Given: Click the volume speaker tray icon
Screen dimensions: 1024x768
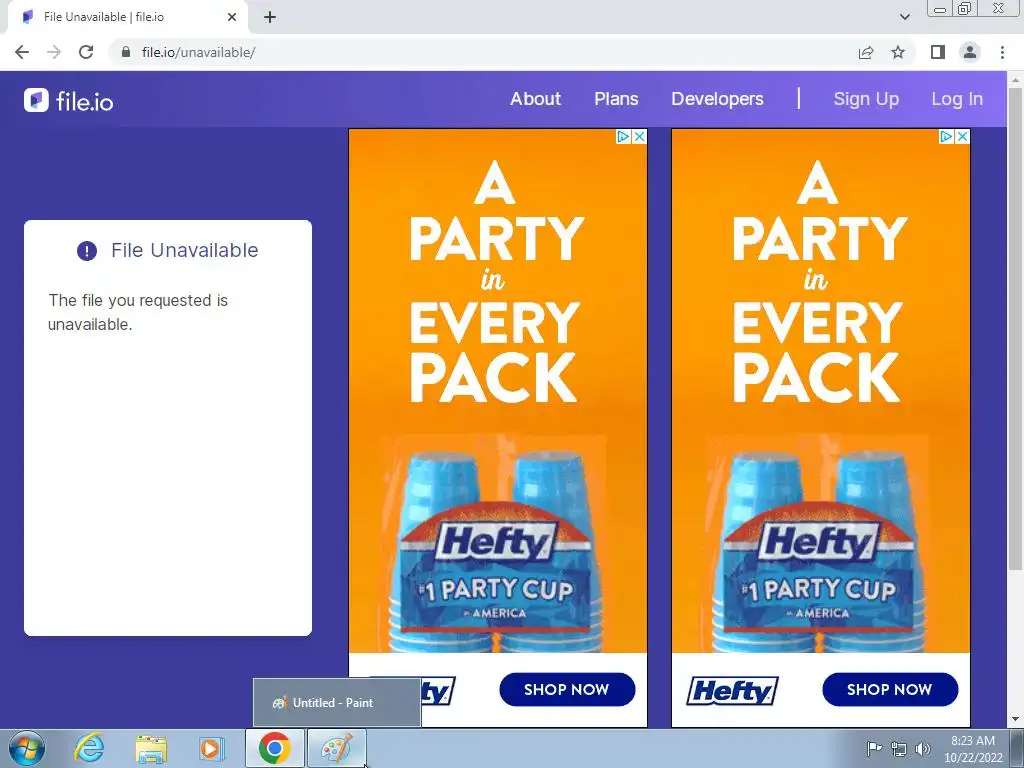Looking at the screenshot, I should (x=923, y=749).
